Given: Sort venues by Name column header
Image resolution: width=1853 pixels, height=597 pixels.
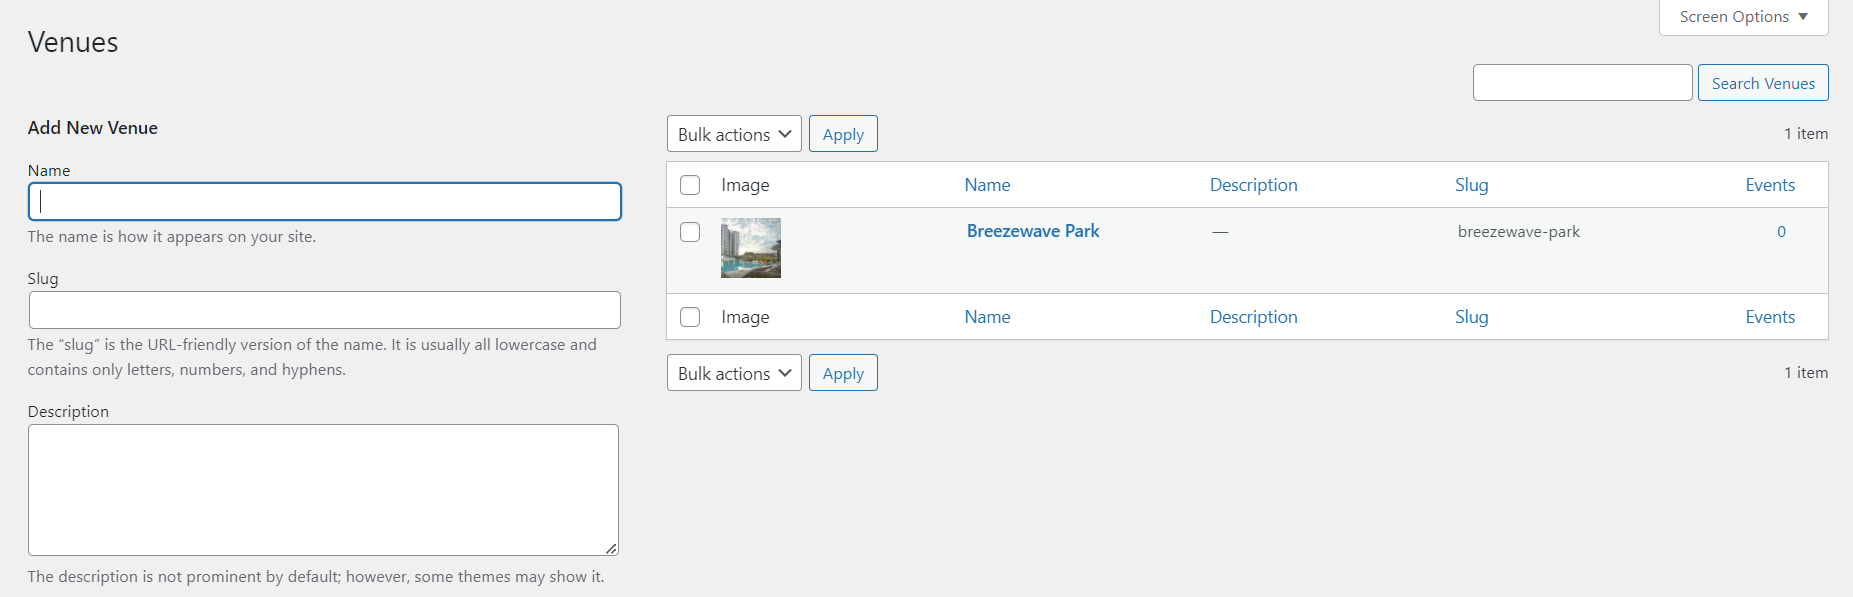Looking at the screenshot, I should pyautogui.click(x=987, y=185).
